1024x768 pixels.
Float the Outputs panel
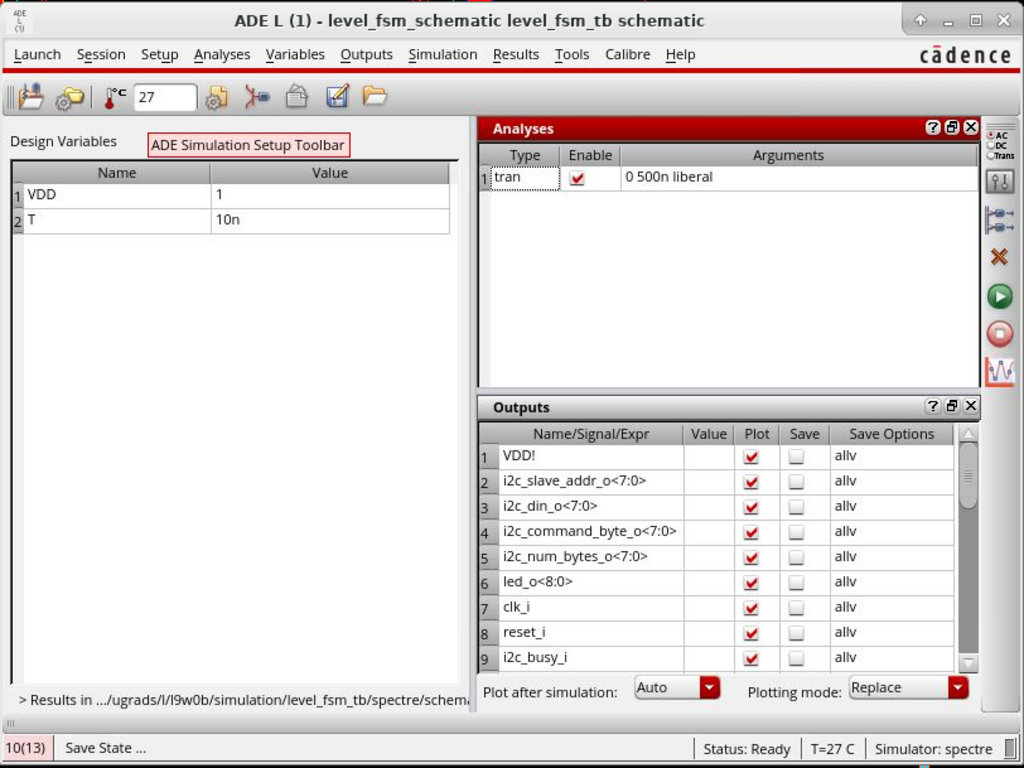coord(952,406)
